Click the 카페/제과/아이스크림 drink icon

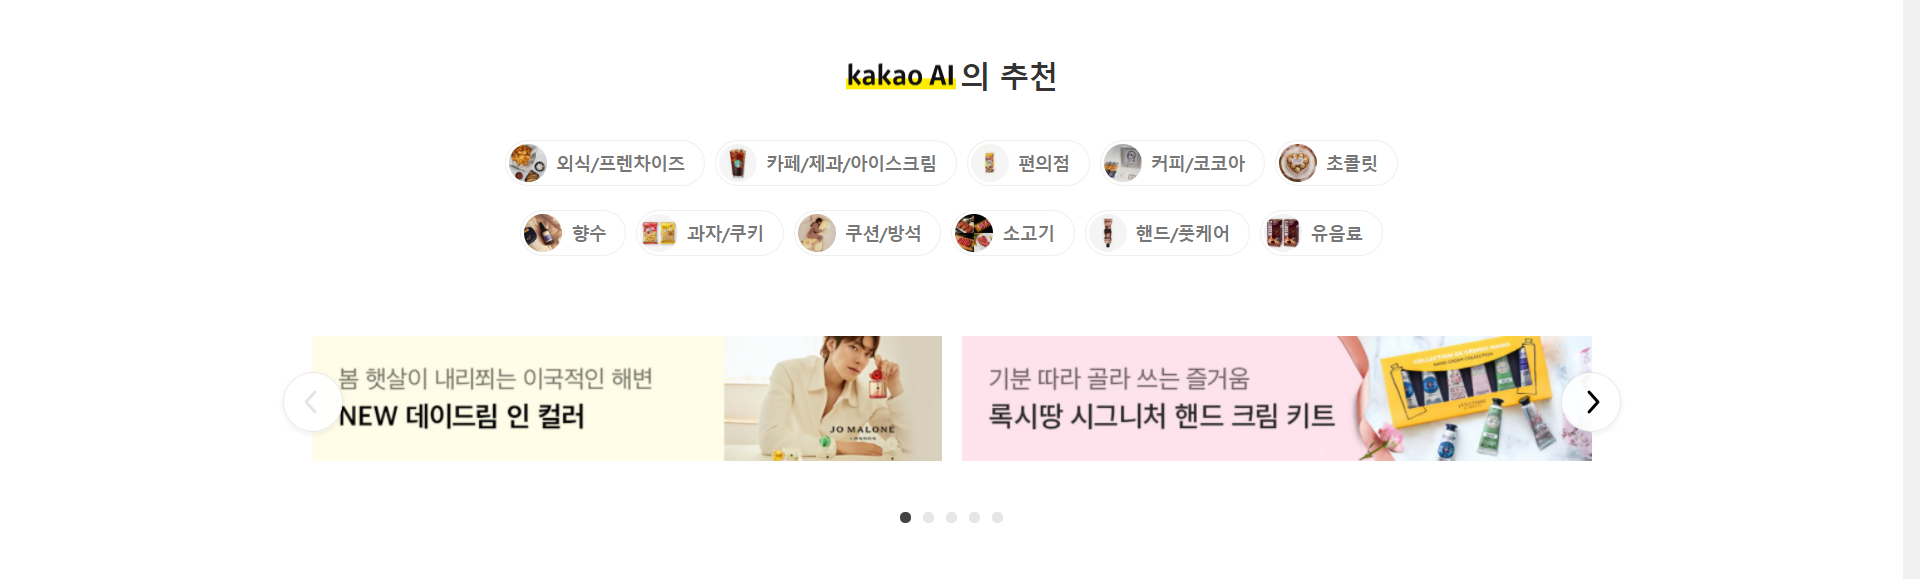coord(738,163)
